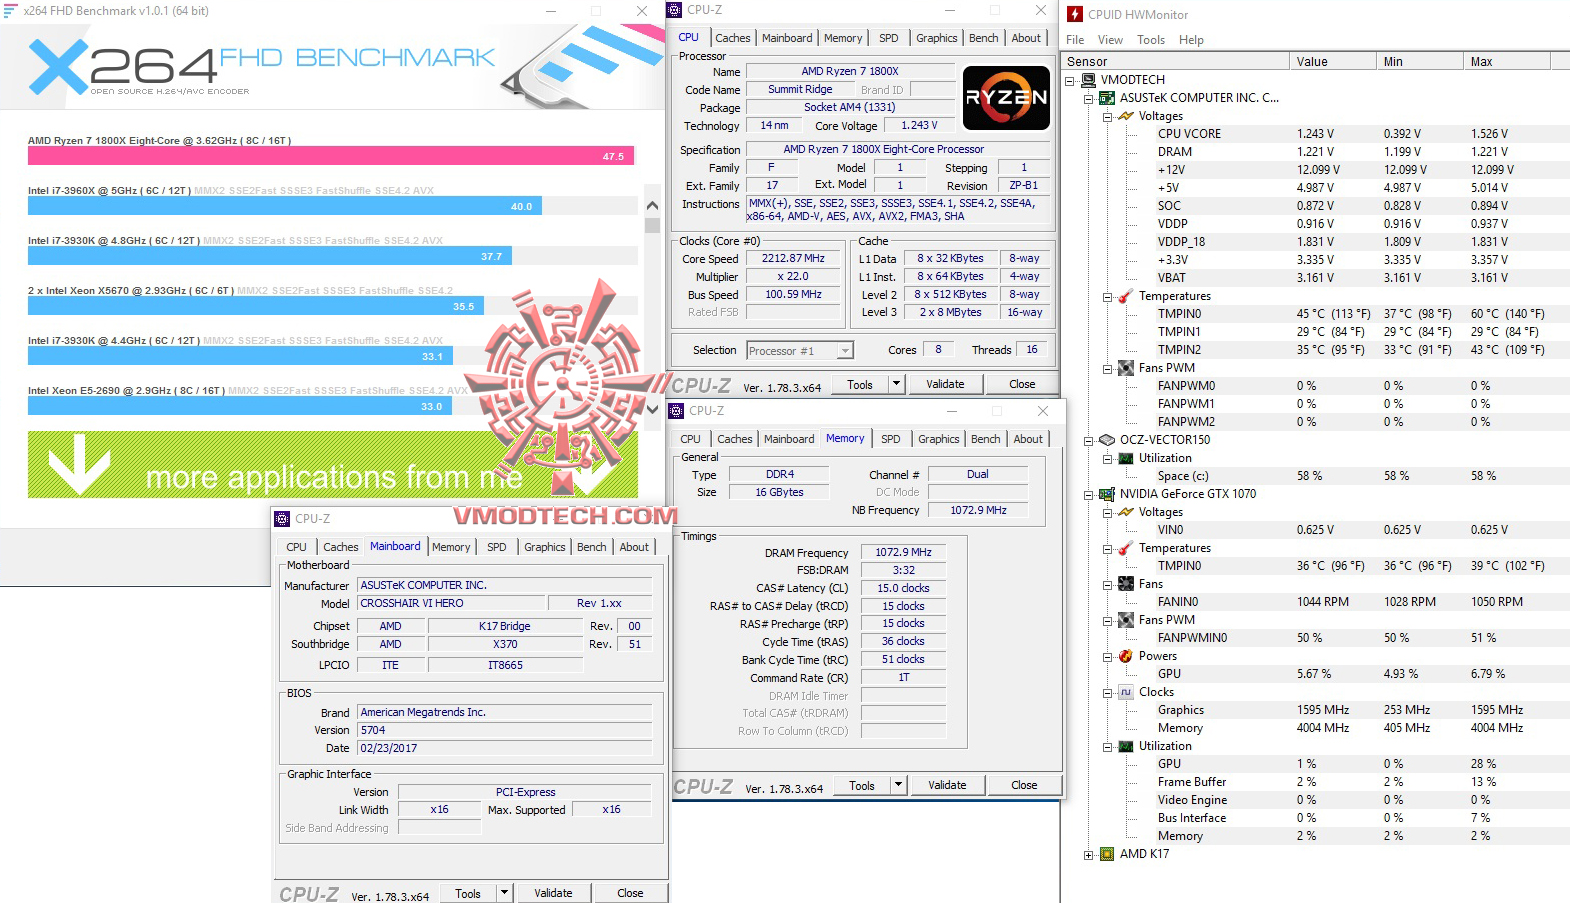Click the Max column header in HWMonitor
The image size is (1570, 903).
[1506, 62]
